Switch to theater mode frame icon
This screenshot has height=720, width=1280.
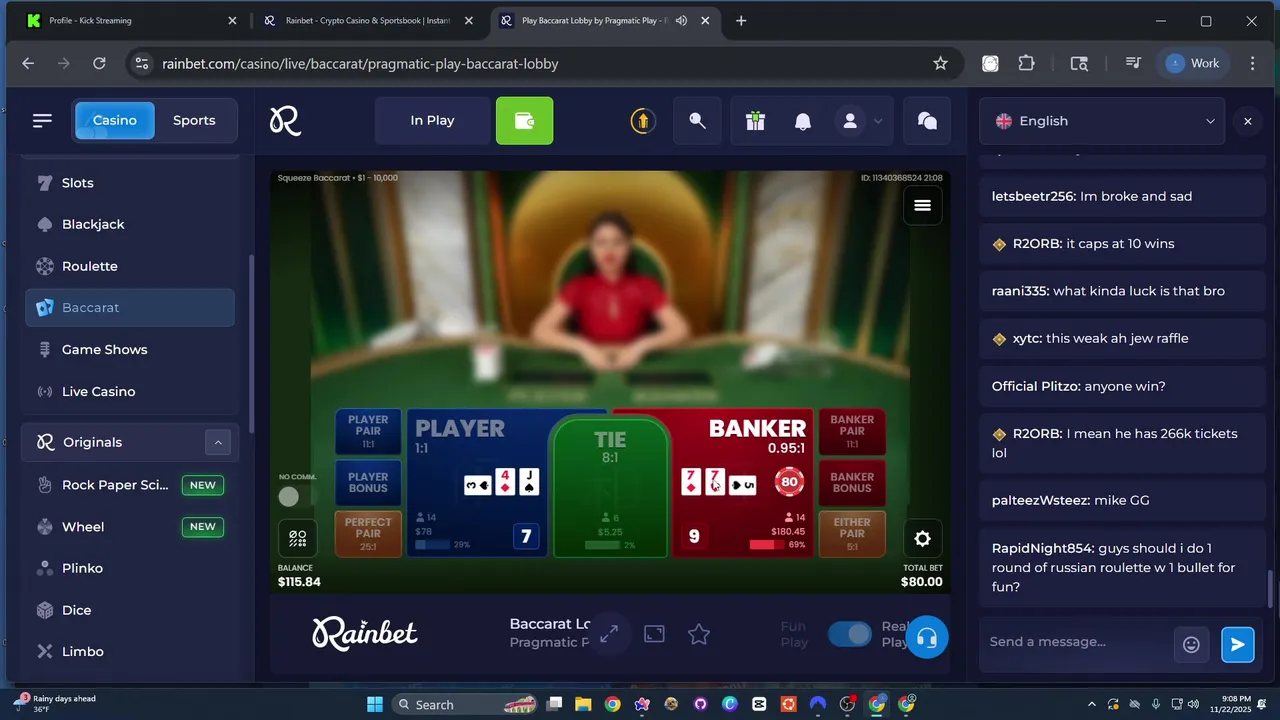click(654, 634)
